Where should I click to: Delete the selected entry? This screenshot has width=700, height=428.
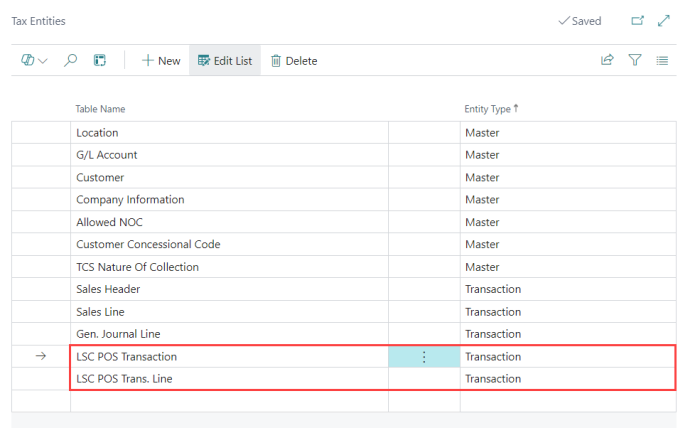click(294, 61)
